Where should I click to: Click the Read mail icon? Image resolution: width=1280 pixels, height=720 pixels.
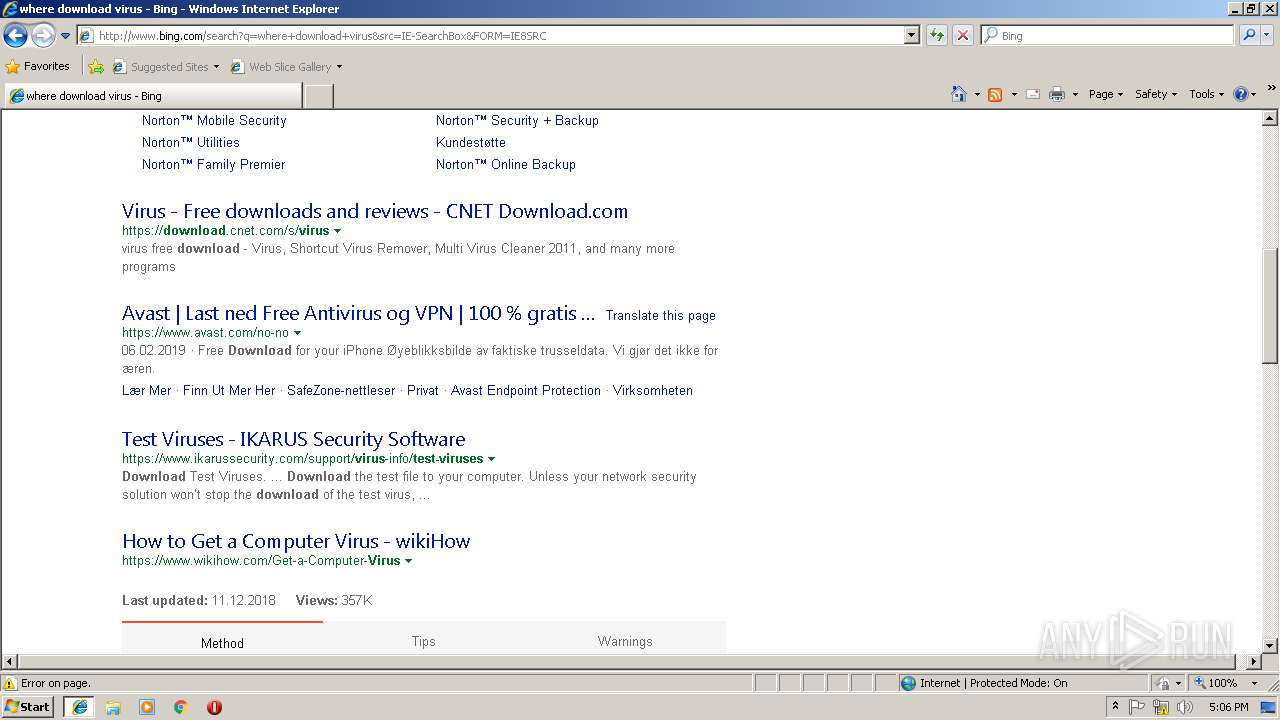pos(1033,94)
